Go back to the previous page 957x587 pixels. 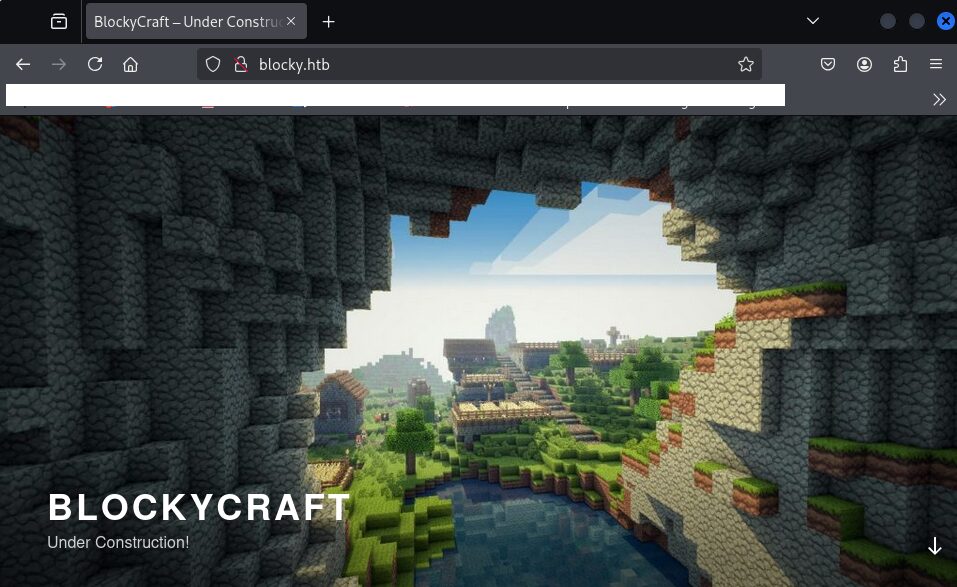point(23,64)
